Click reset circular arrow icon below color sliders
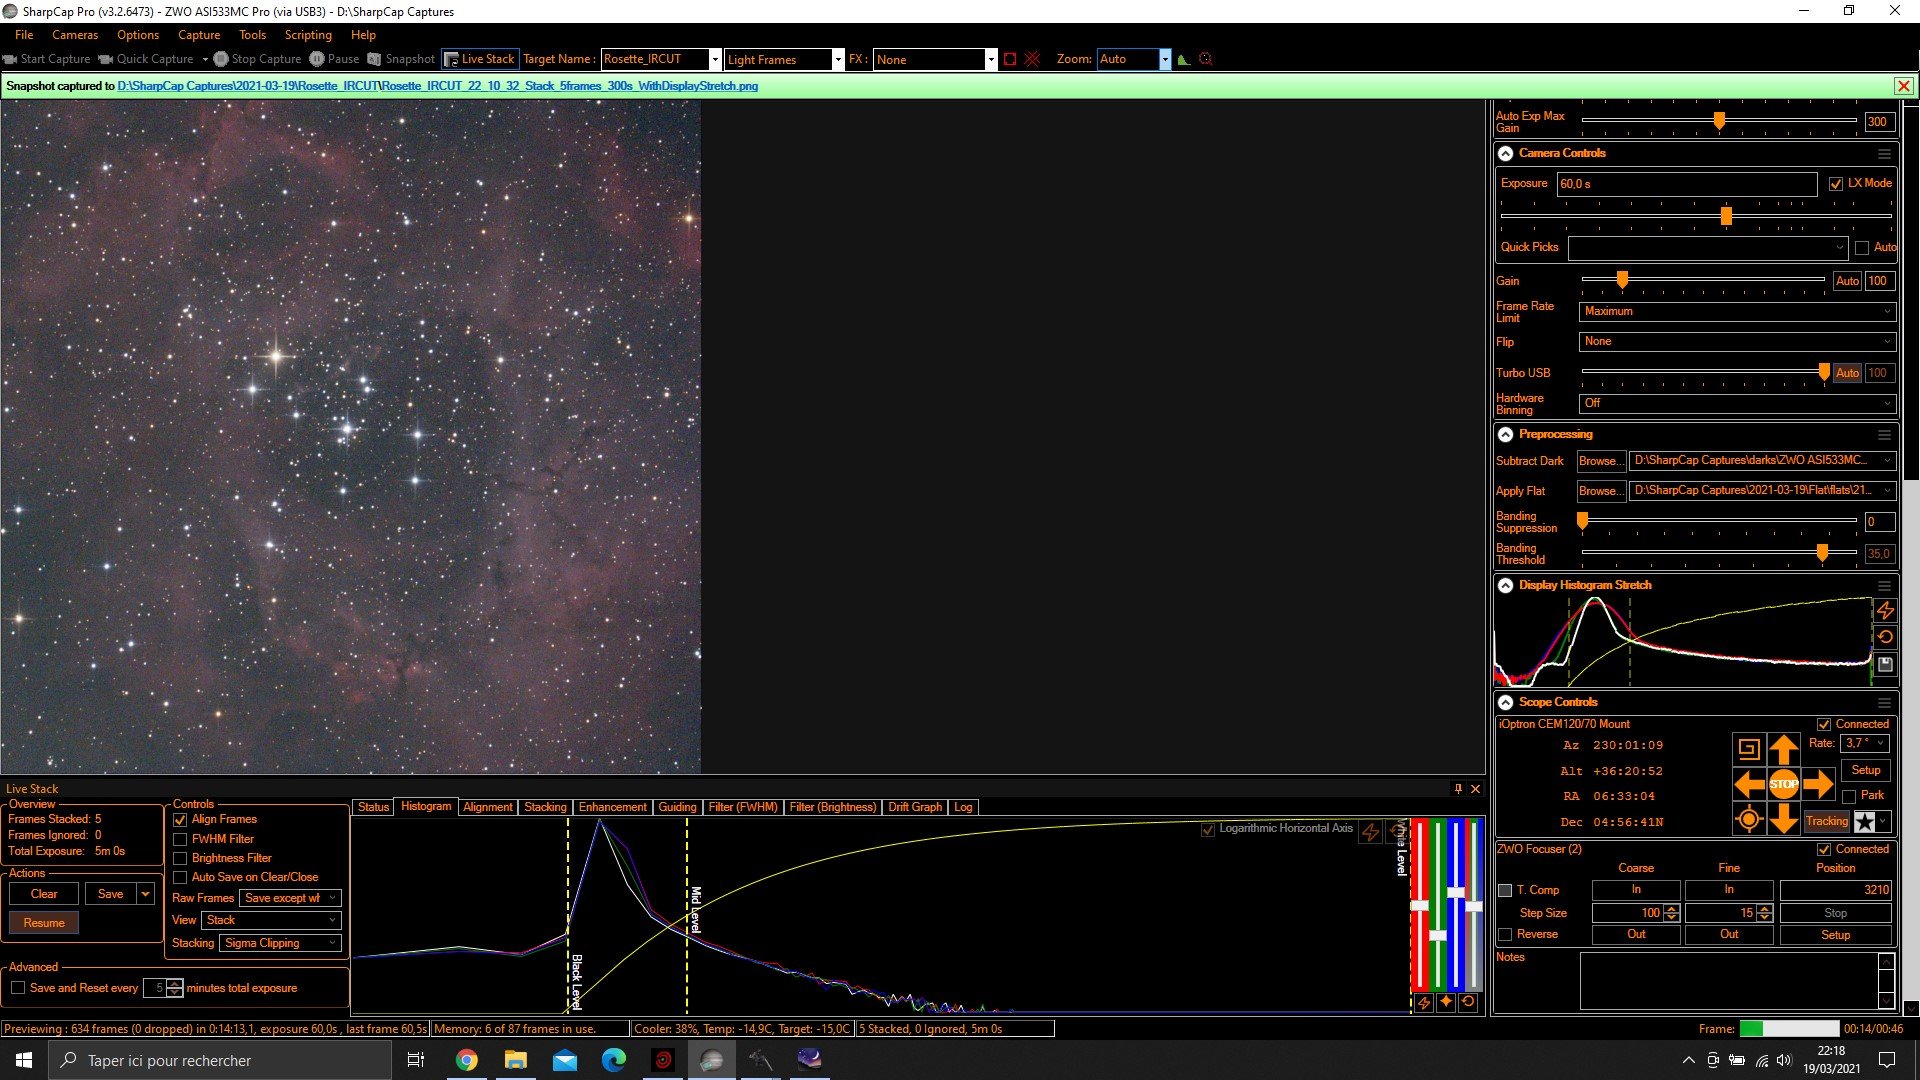Image resolution: width=1920 pixels, height=1080 pixels. click(x=1468, y=1002)
